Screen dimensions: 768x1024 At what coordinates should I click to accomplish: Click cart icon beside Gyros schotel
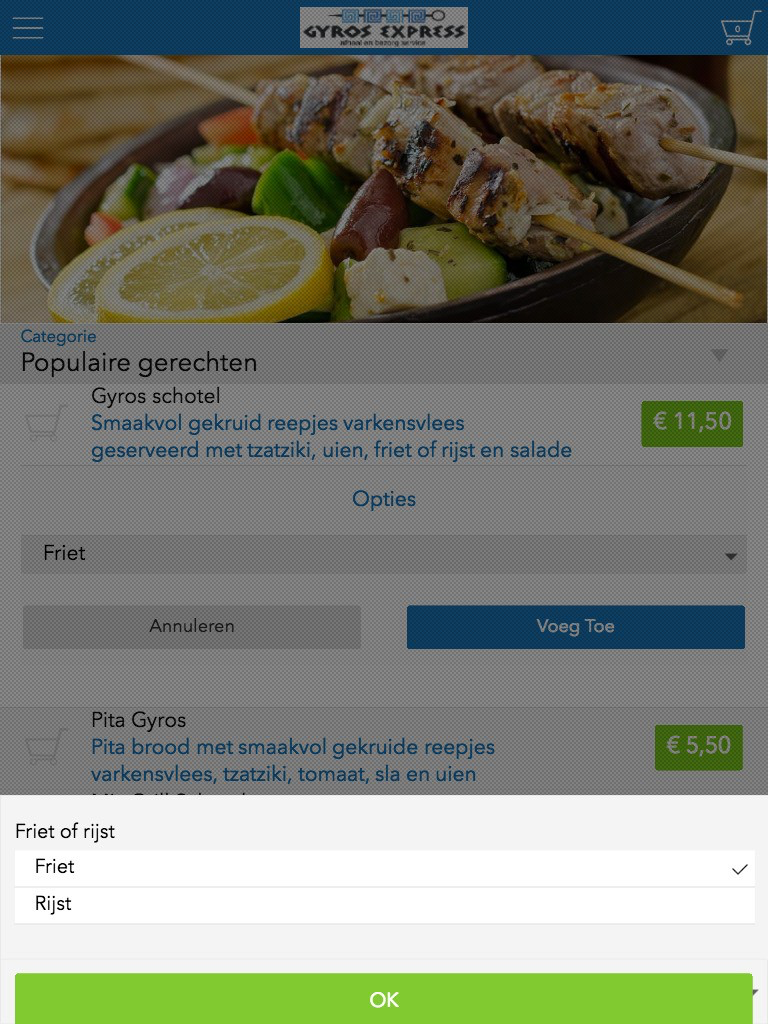46,423
